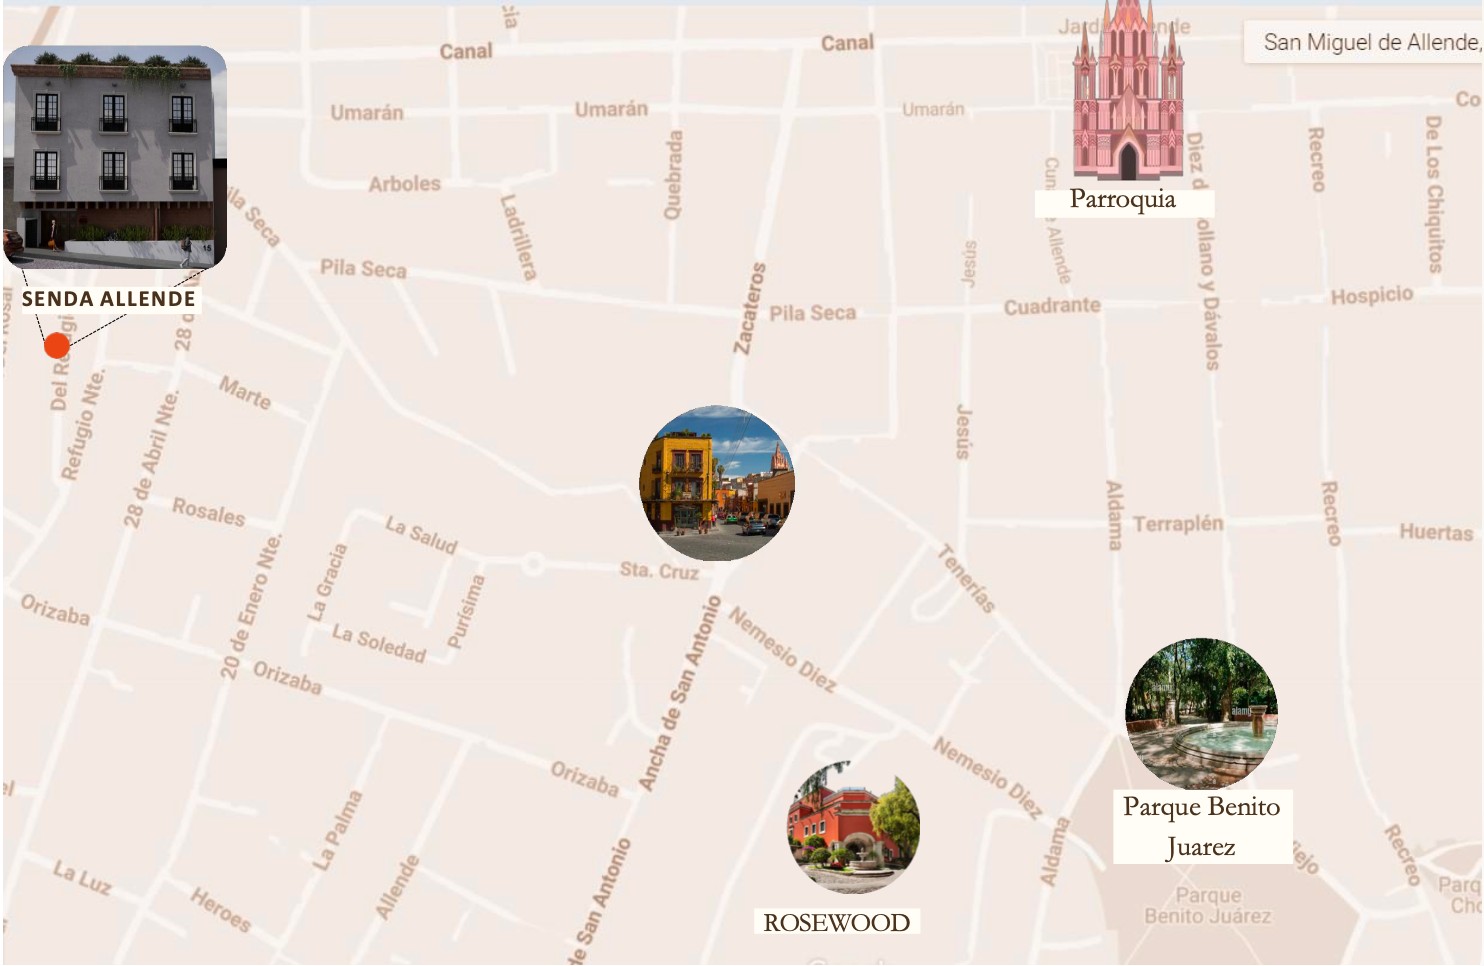
Task: Click the Arboles street label
Action: (x=404, y=184)
